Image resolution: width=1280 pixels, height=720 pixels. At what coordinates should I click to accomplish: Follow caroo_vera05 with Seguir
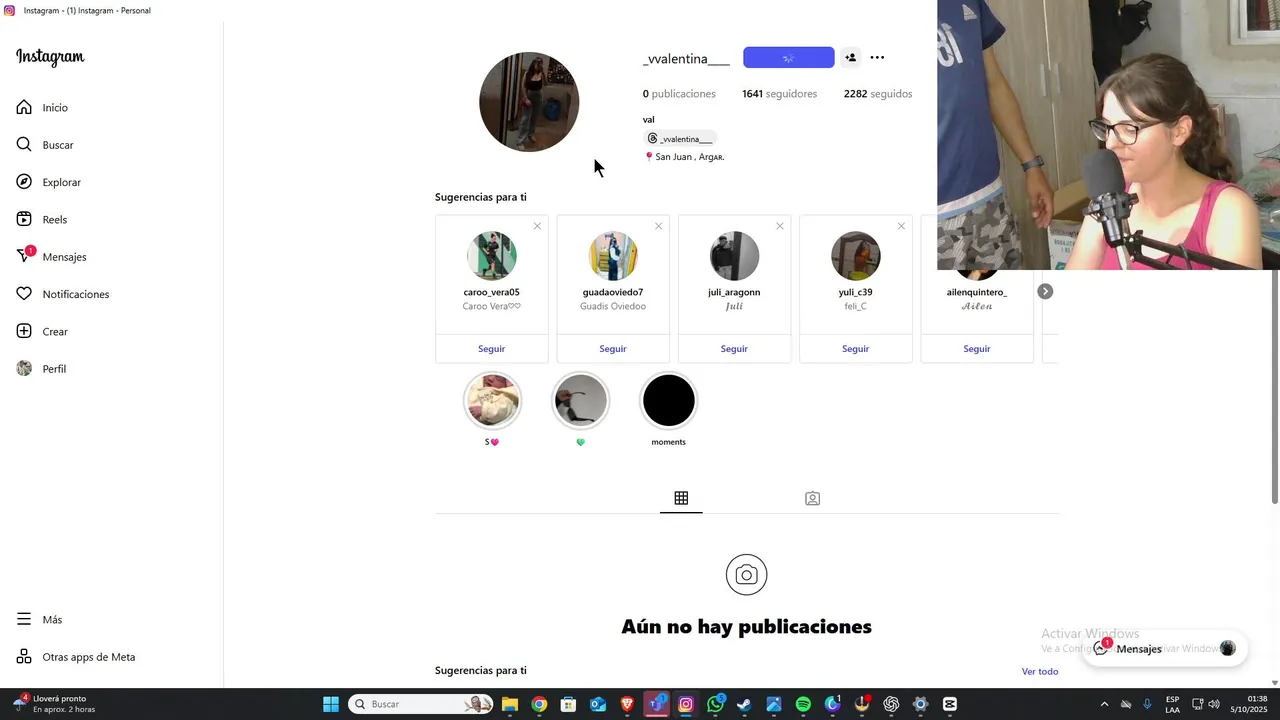tap(491, 349)
